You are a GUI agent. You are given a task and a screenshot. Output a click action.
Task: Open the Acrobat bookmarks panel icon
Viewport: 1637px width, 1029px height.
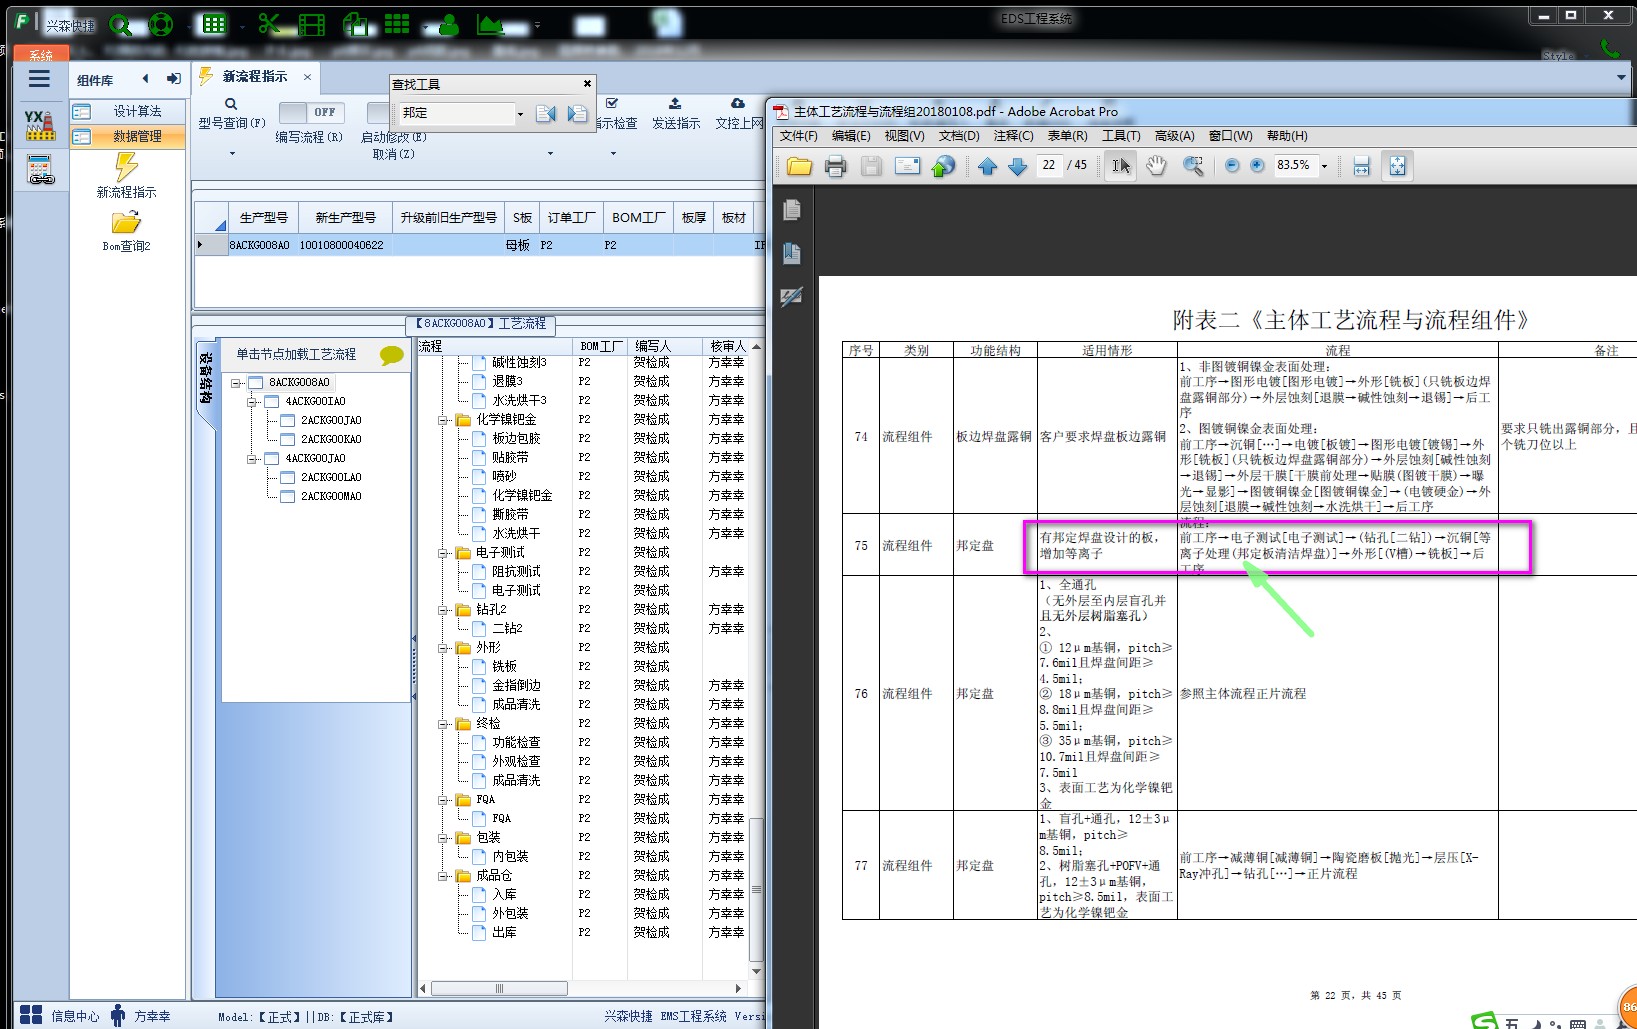[x=792, y=254]
